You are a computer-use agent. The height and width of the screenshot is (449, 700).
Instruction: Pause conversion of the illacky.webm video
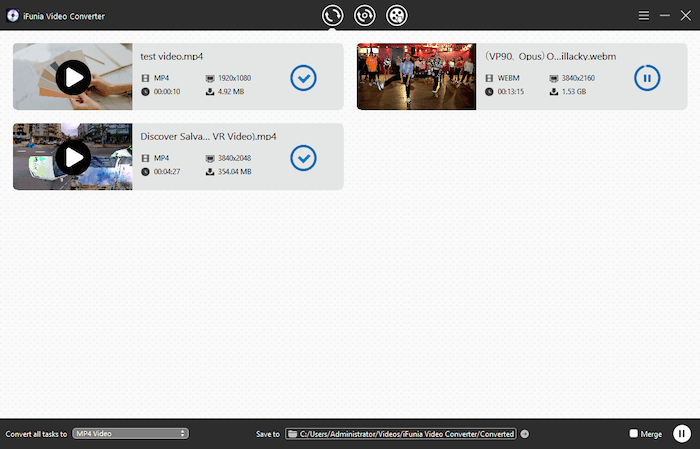click(647, 77)
